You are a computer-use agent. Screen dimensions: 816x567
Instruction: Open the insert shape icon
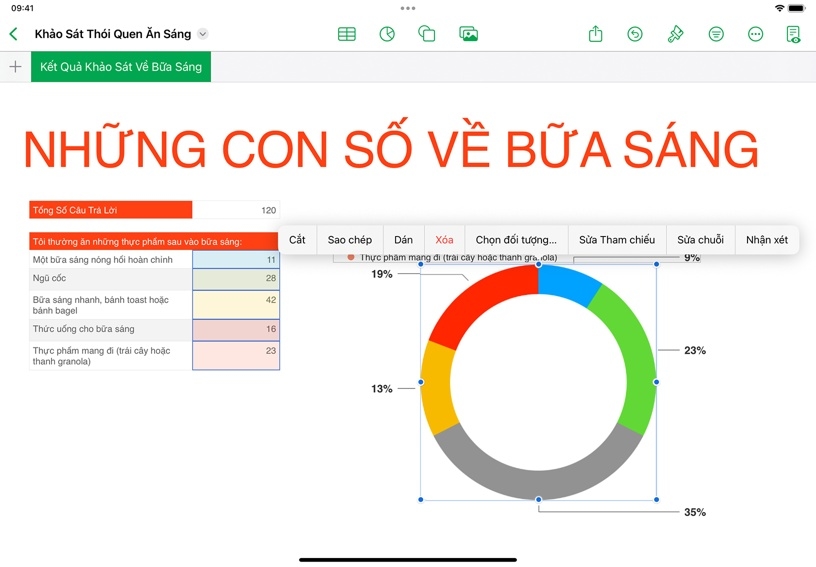(x=427, y=34)
